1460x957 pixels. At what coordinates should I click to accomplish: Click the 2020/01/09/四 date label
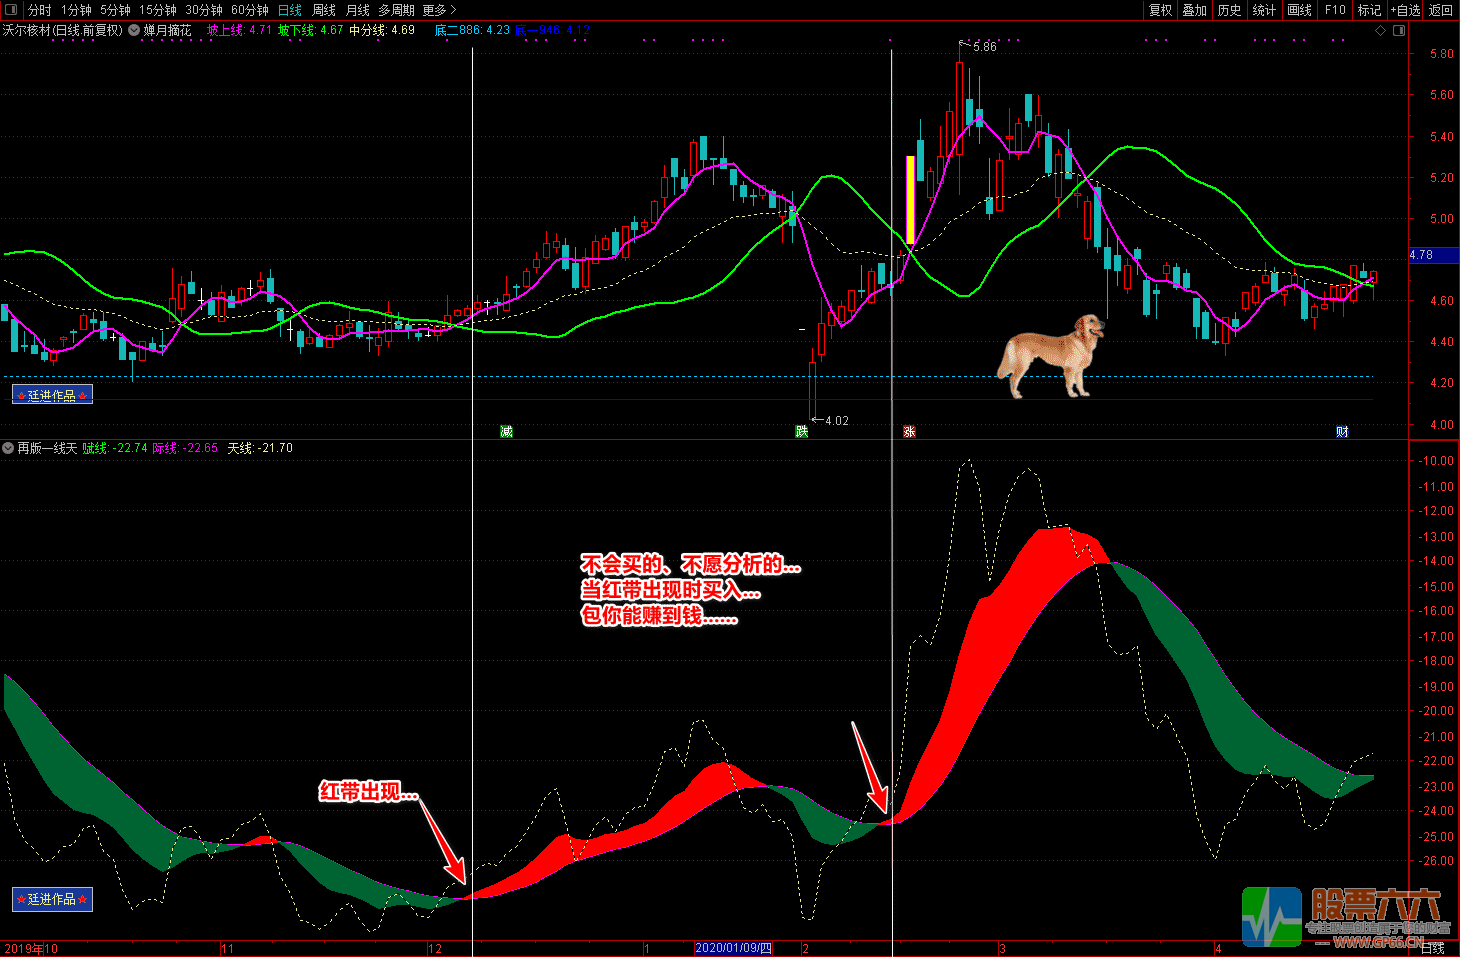coord(734,948)
